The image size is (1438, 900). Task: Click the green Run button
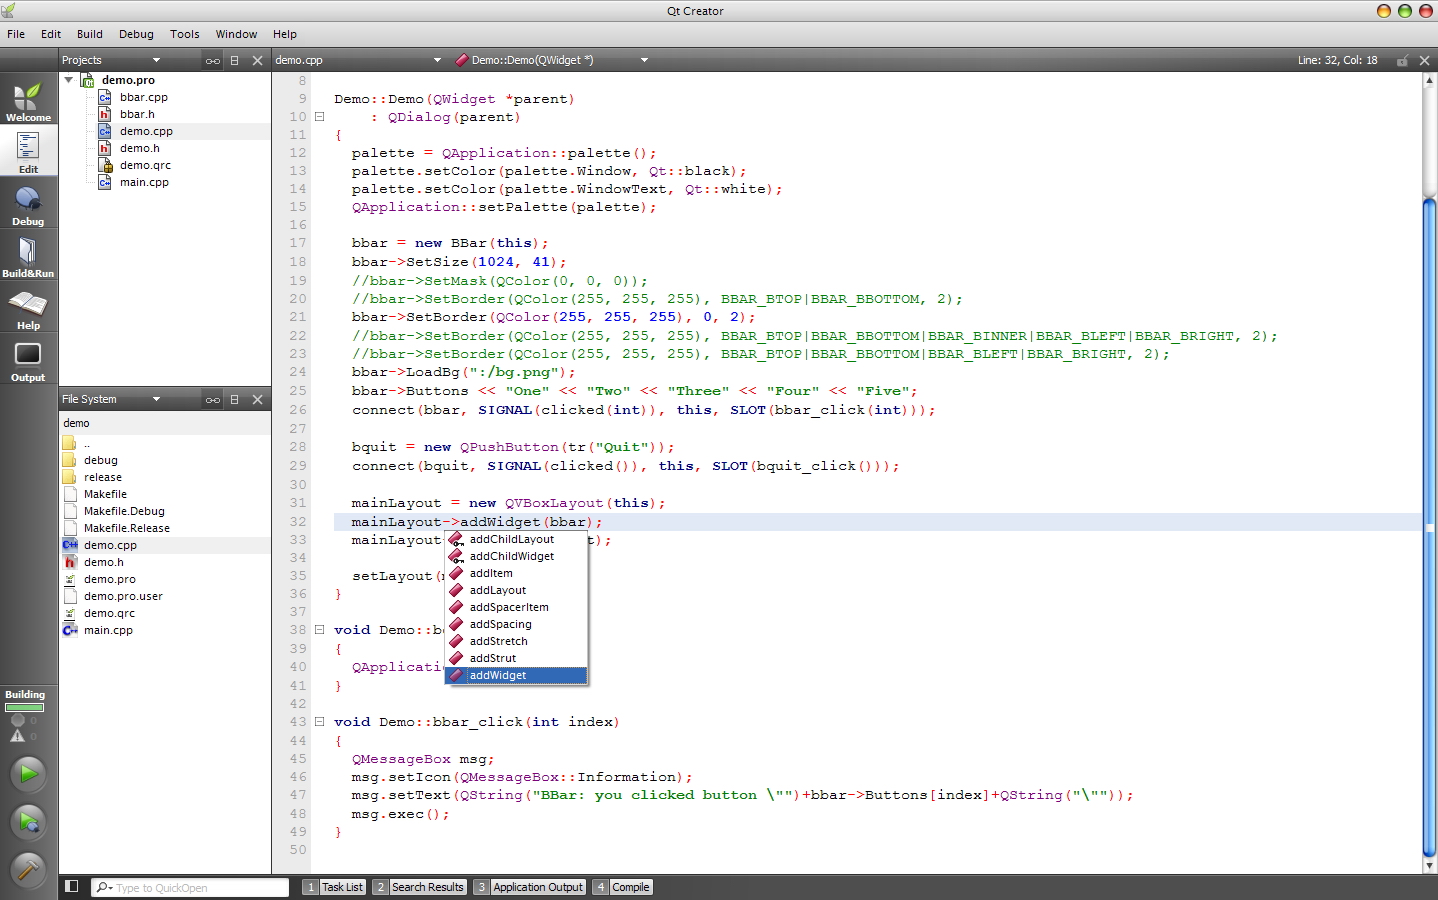28,773
